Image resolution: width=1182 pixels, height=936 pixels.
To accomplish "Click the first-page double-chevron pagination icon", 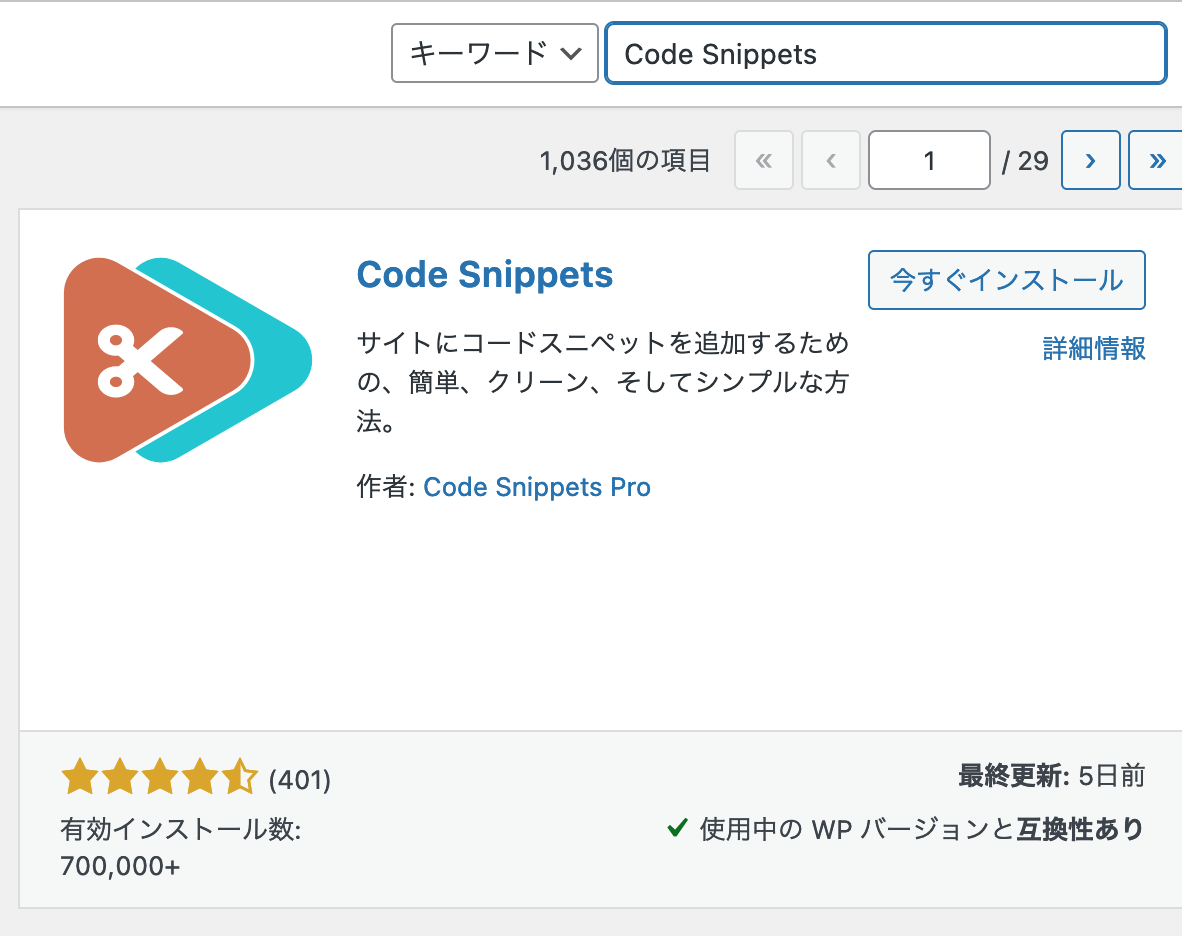I will [x=764, y=160].
